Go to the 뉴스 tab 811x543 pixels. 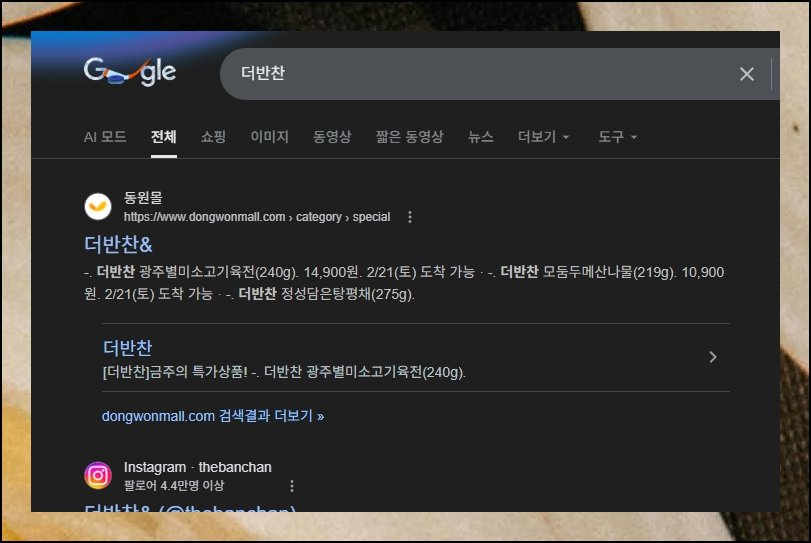pyautogui.click(x=480, y=137)
